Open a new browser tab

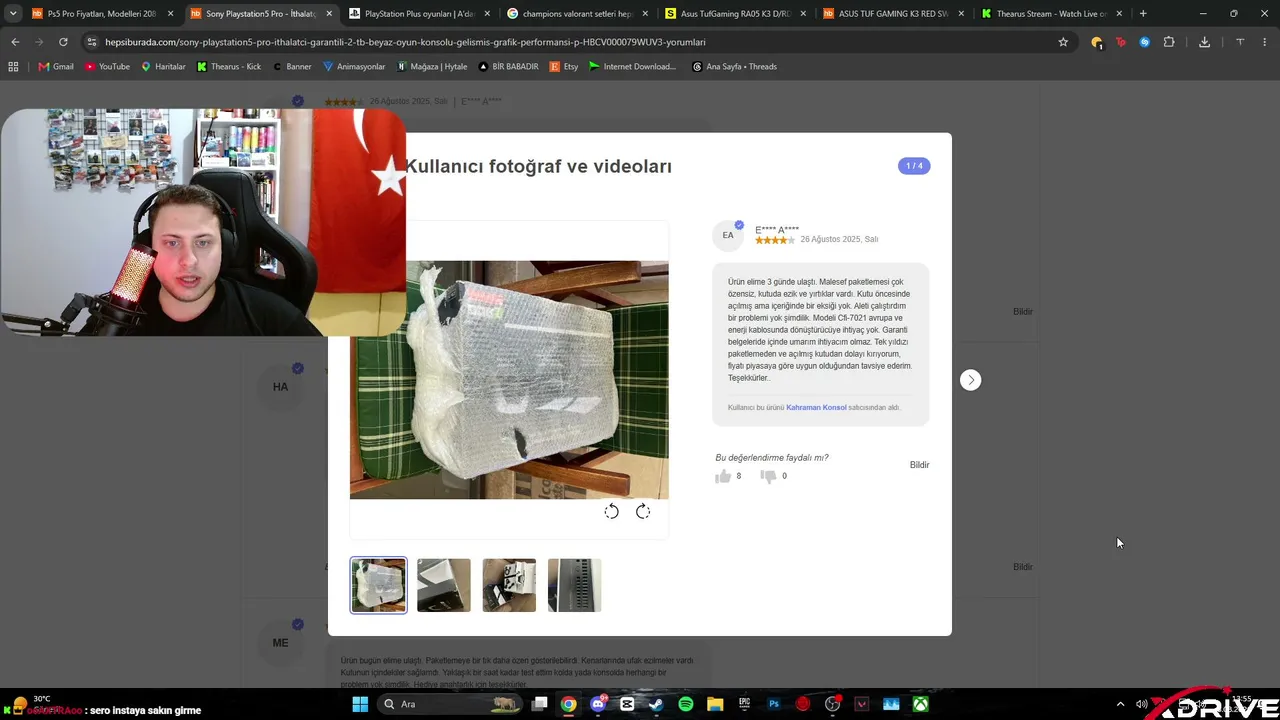pos(1143,14)
